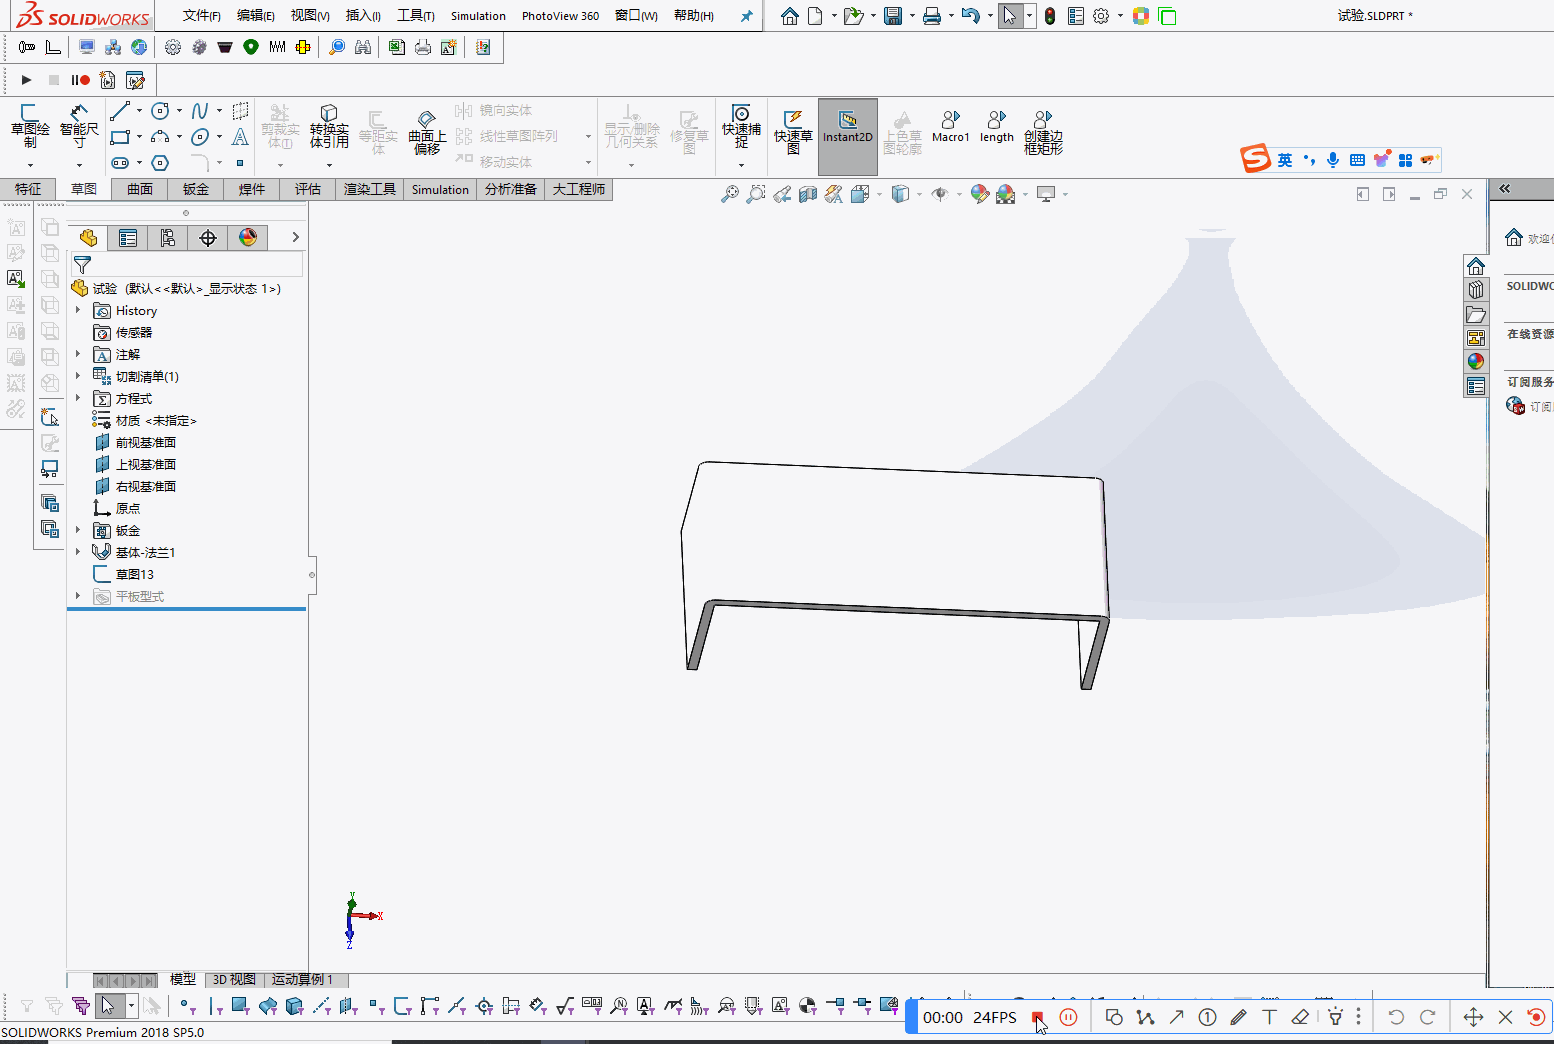Collapse the task pane with double chevron

(x=1505, y=188)
